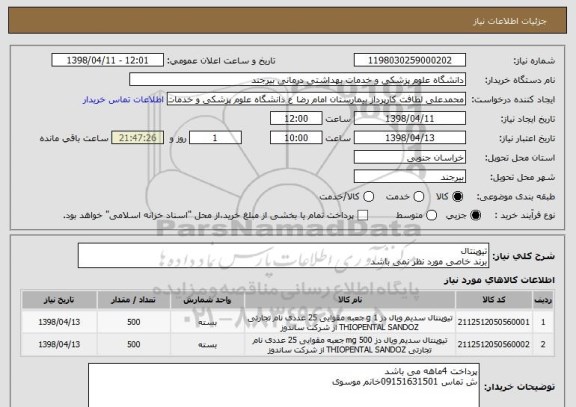The height and width of the screenshot is (407, 576).
Task: Click the بسته unit cell in row 1
Action: (x=207, y=322)
